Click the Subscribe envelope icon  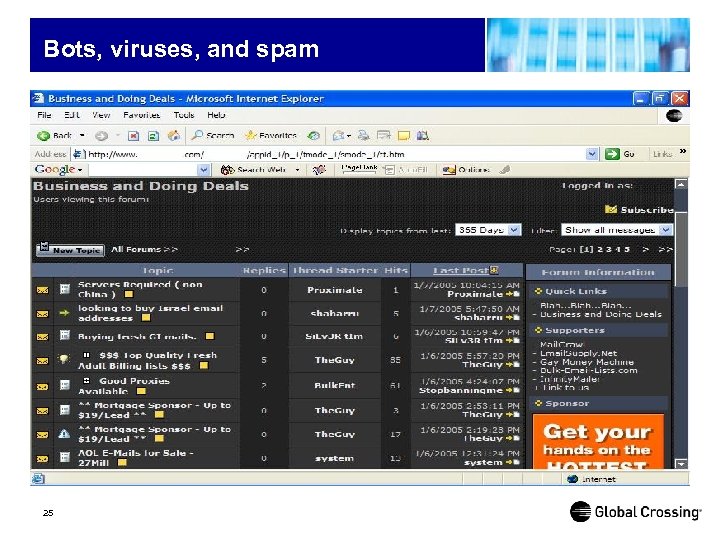[x=611, y=209]
